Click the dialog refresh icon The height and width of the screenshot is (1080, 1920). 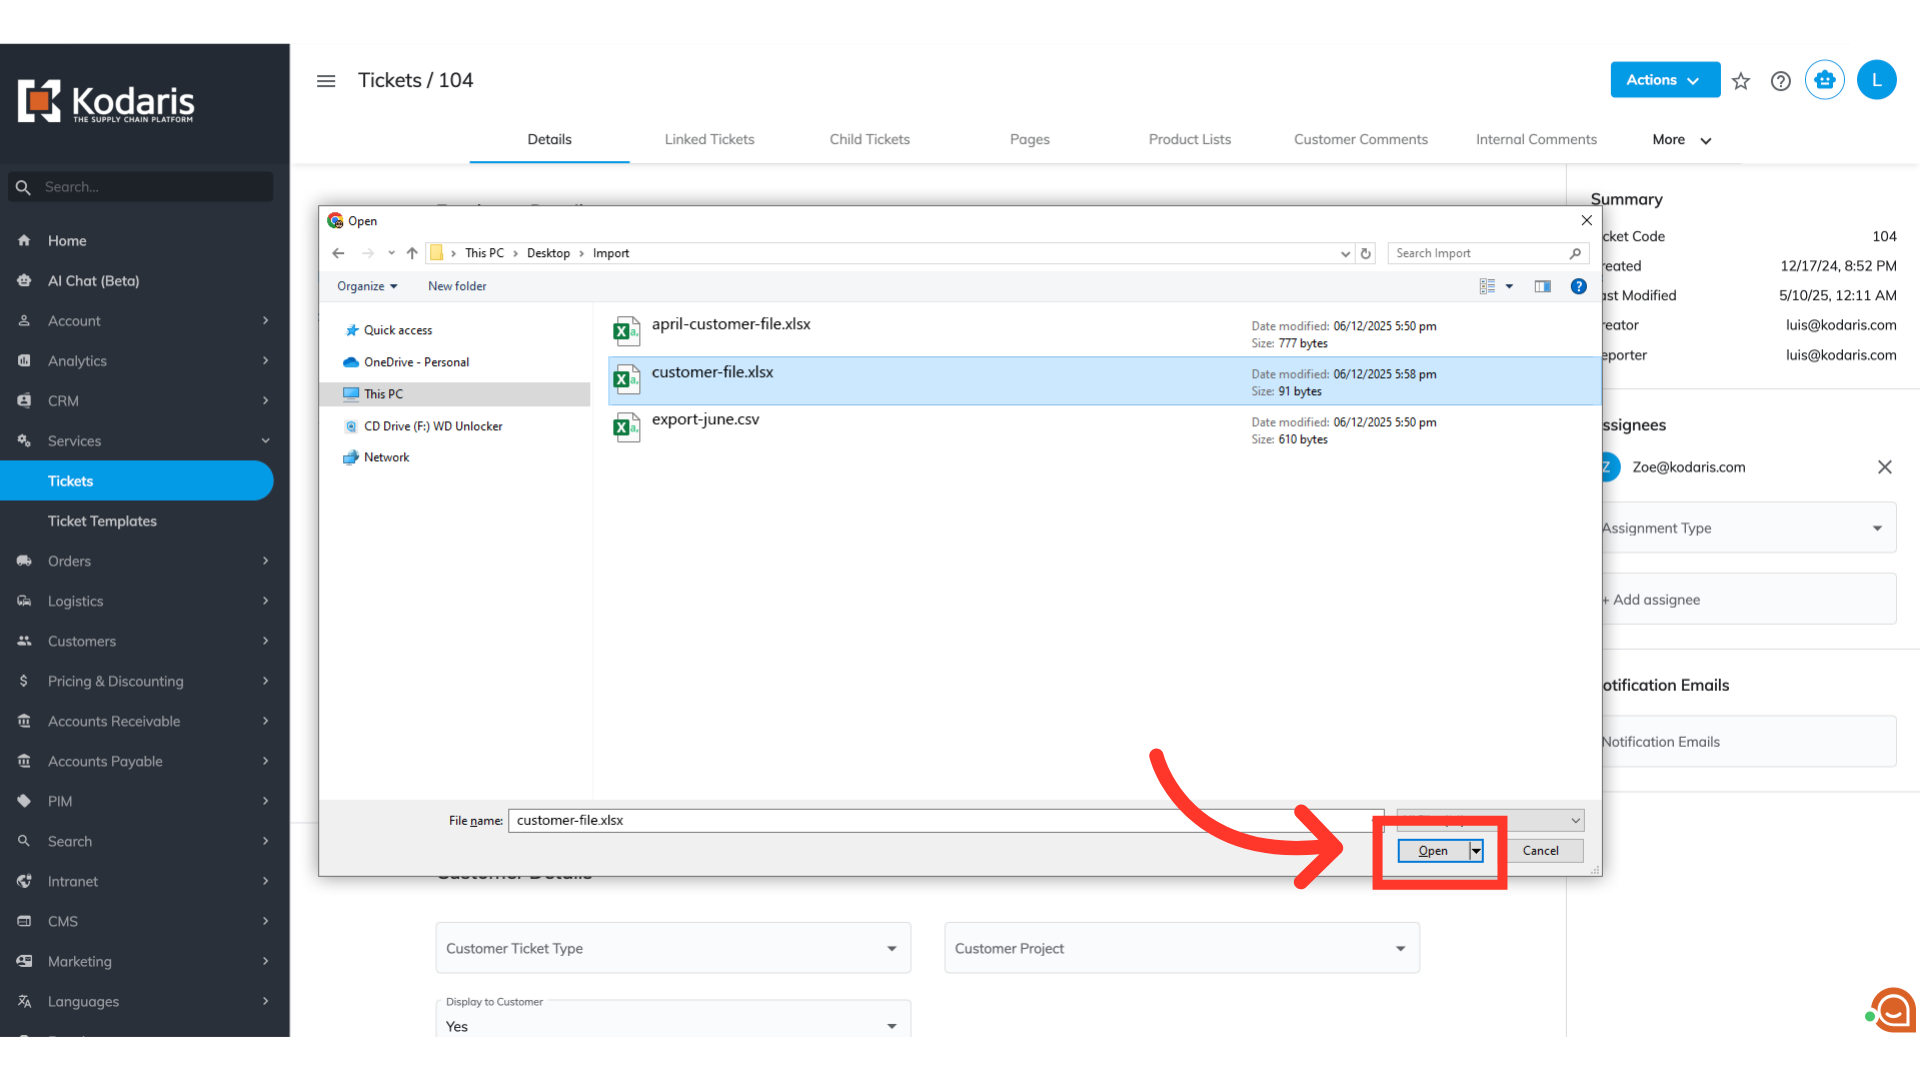click(1366, 254)
